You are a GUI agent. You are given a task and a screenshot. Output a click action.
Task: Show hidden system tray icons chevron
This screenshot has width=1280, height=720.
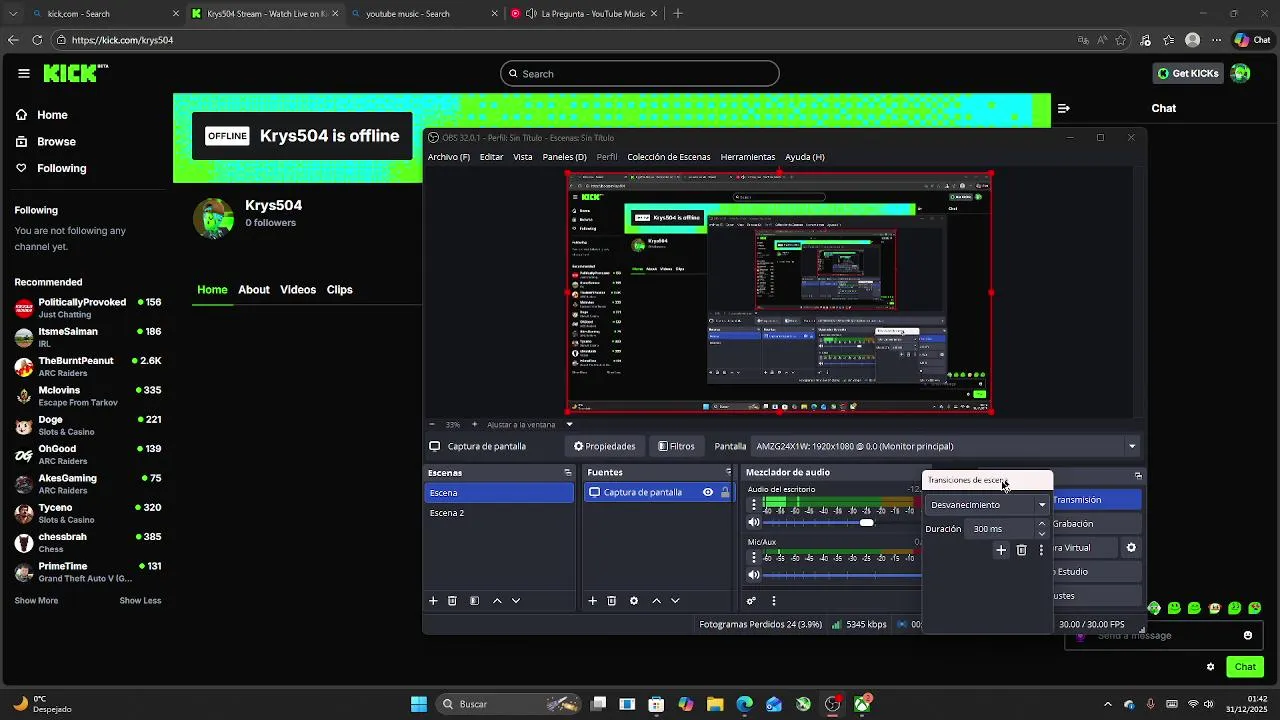1107,704
